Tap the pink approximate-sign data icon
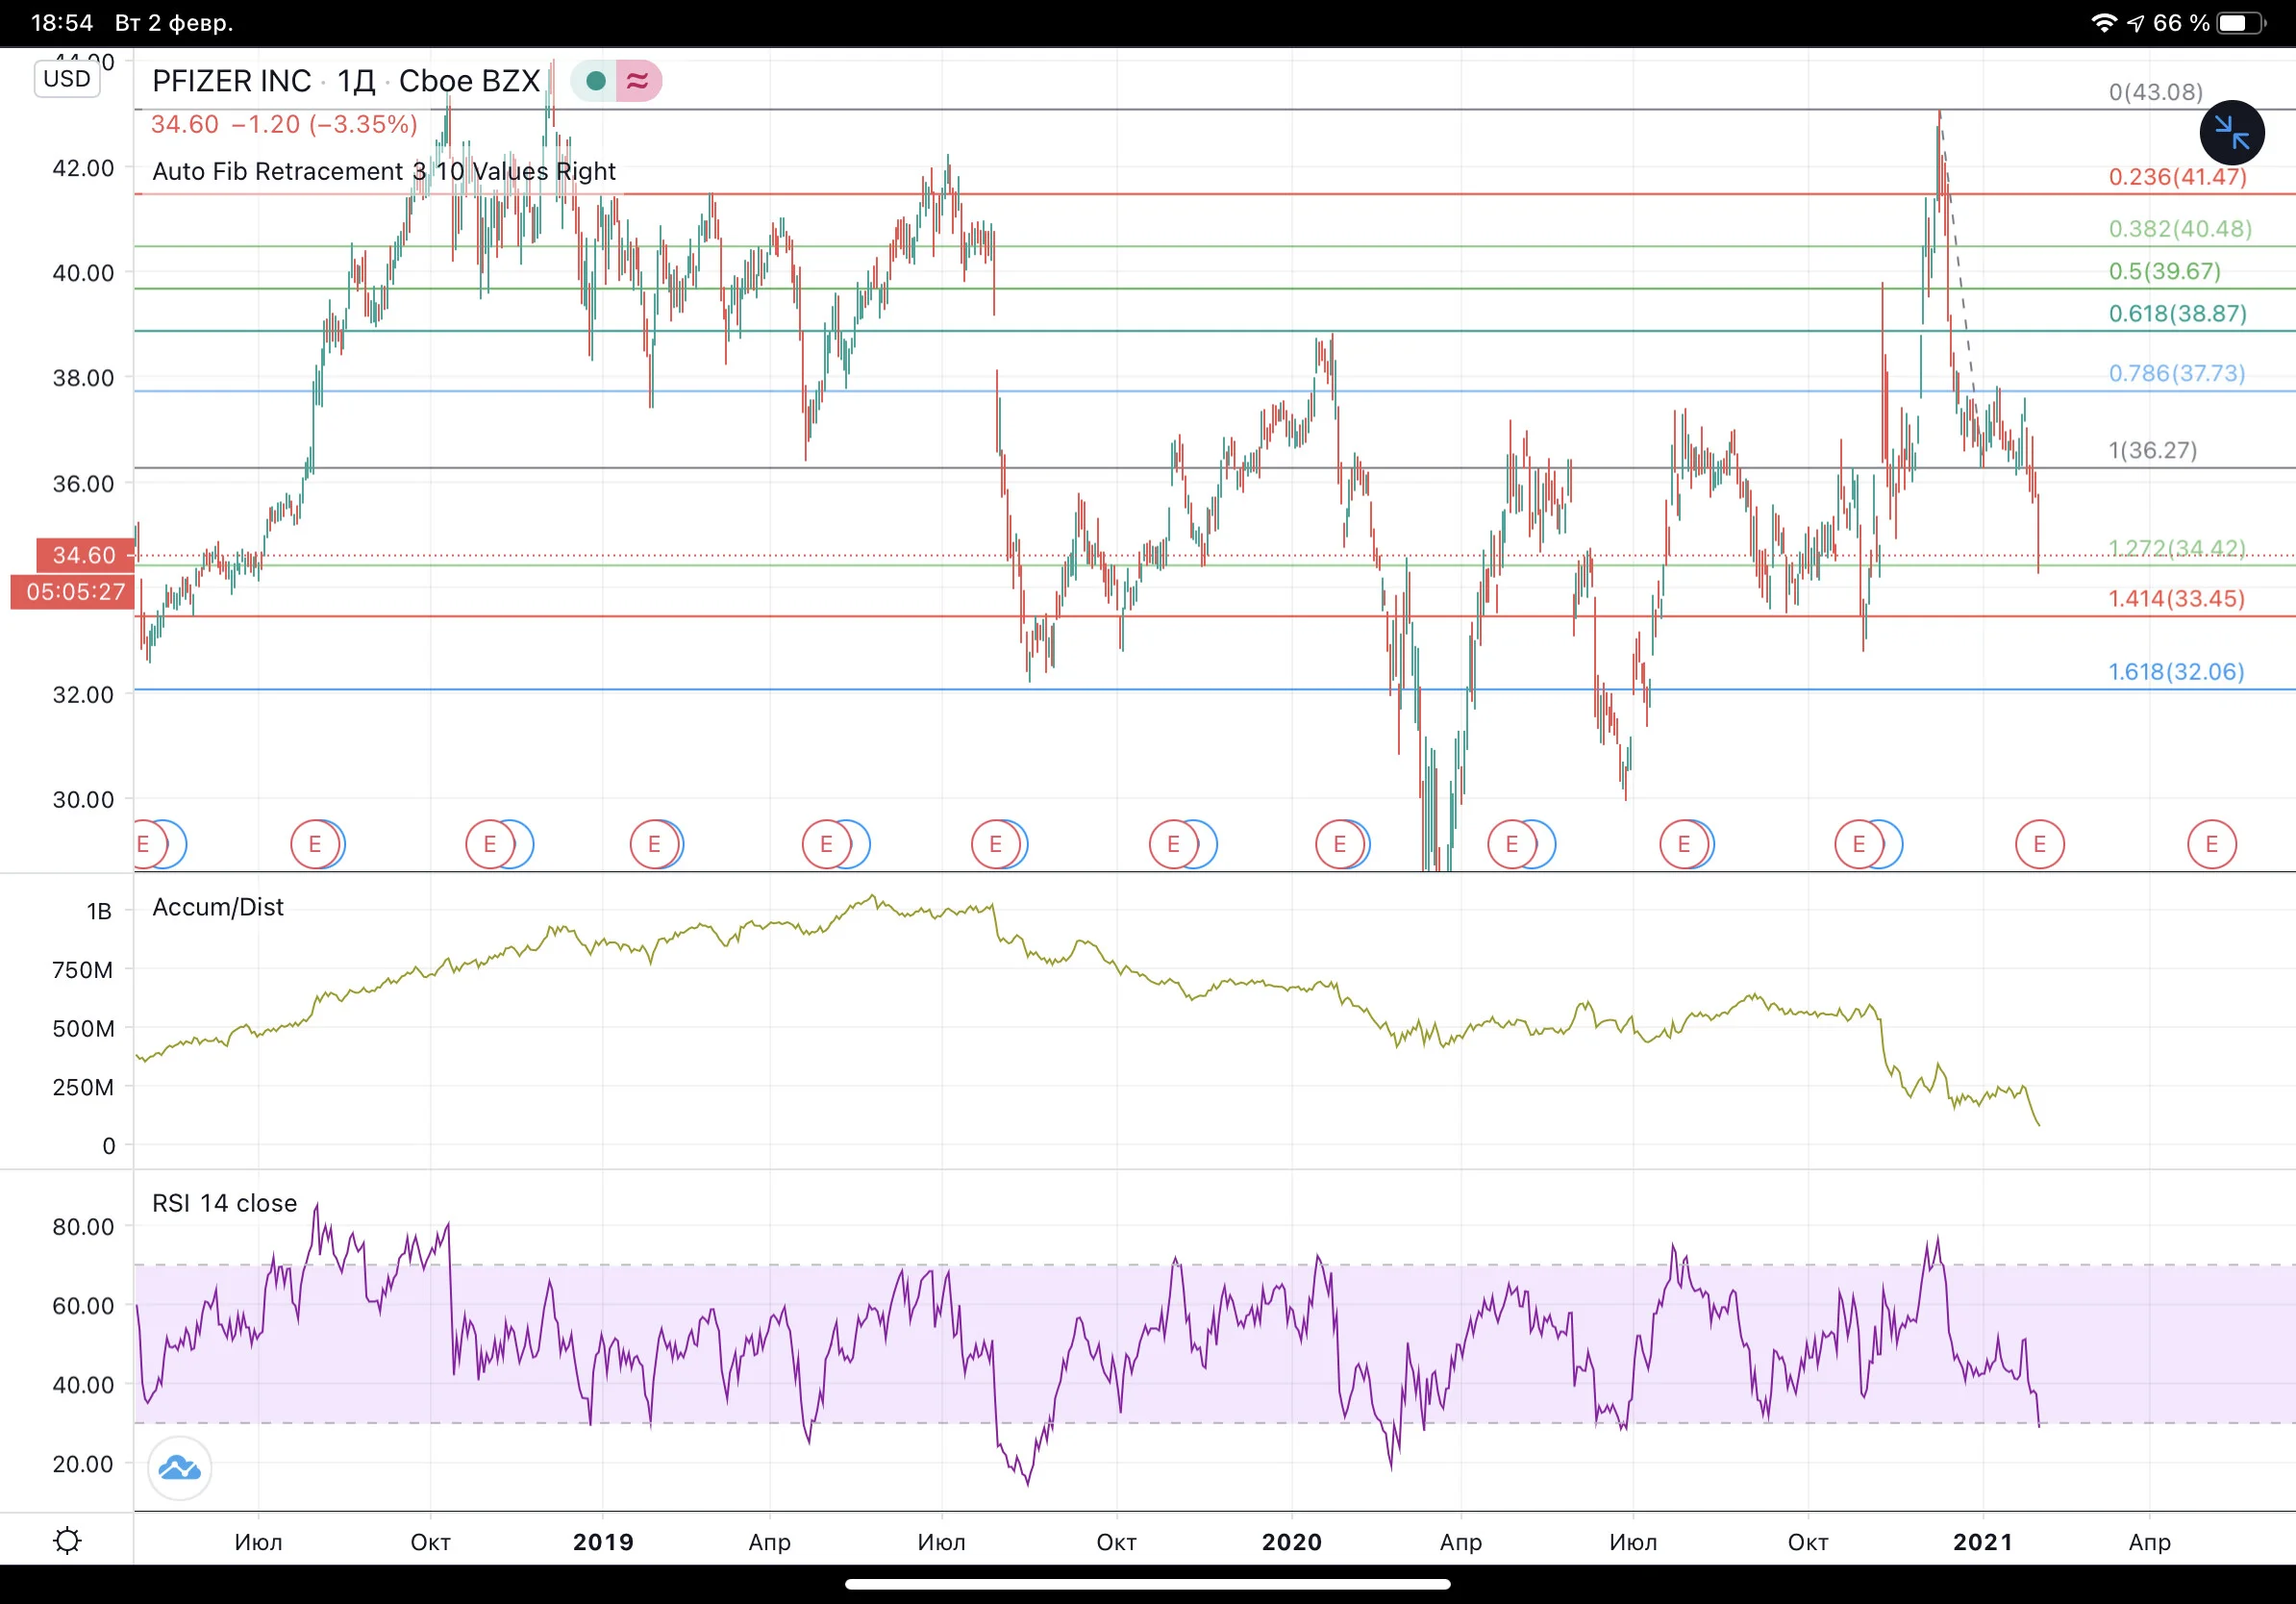Viewport: 2296px width, 1604px height. 638,81
